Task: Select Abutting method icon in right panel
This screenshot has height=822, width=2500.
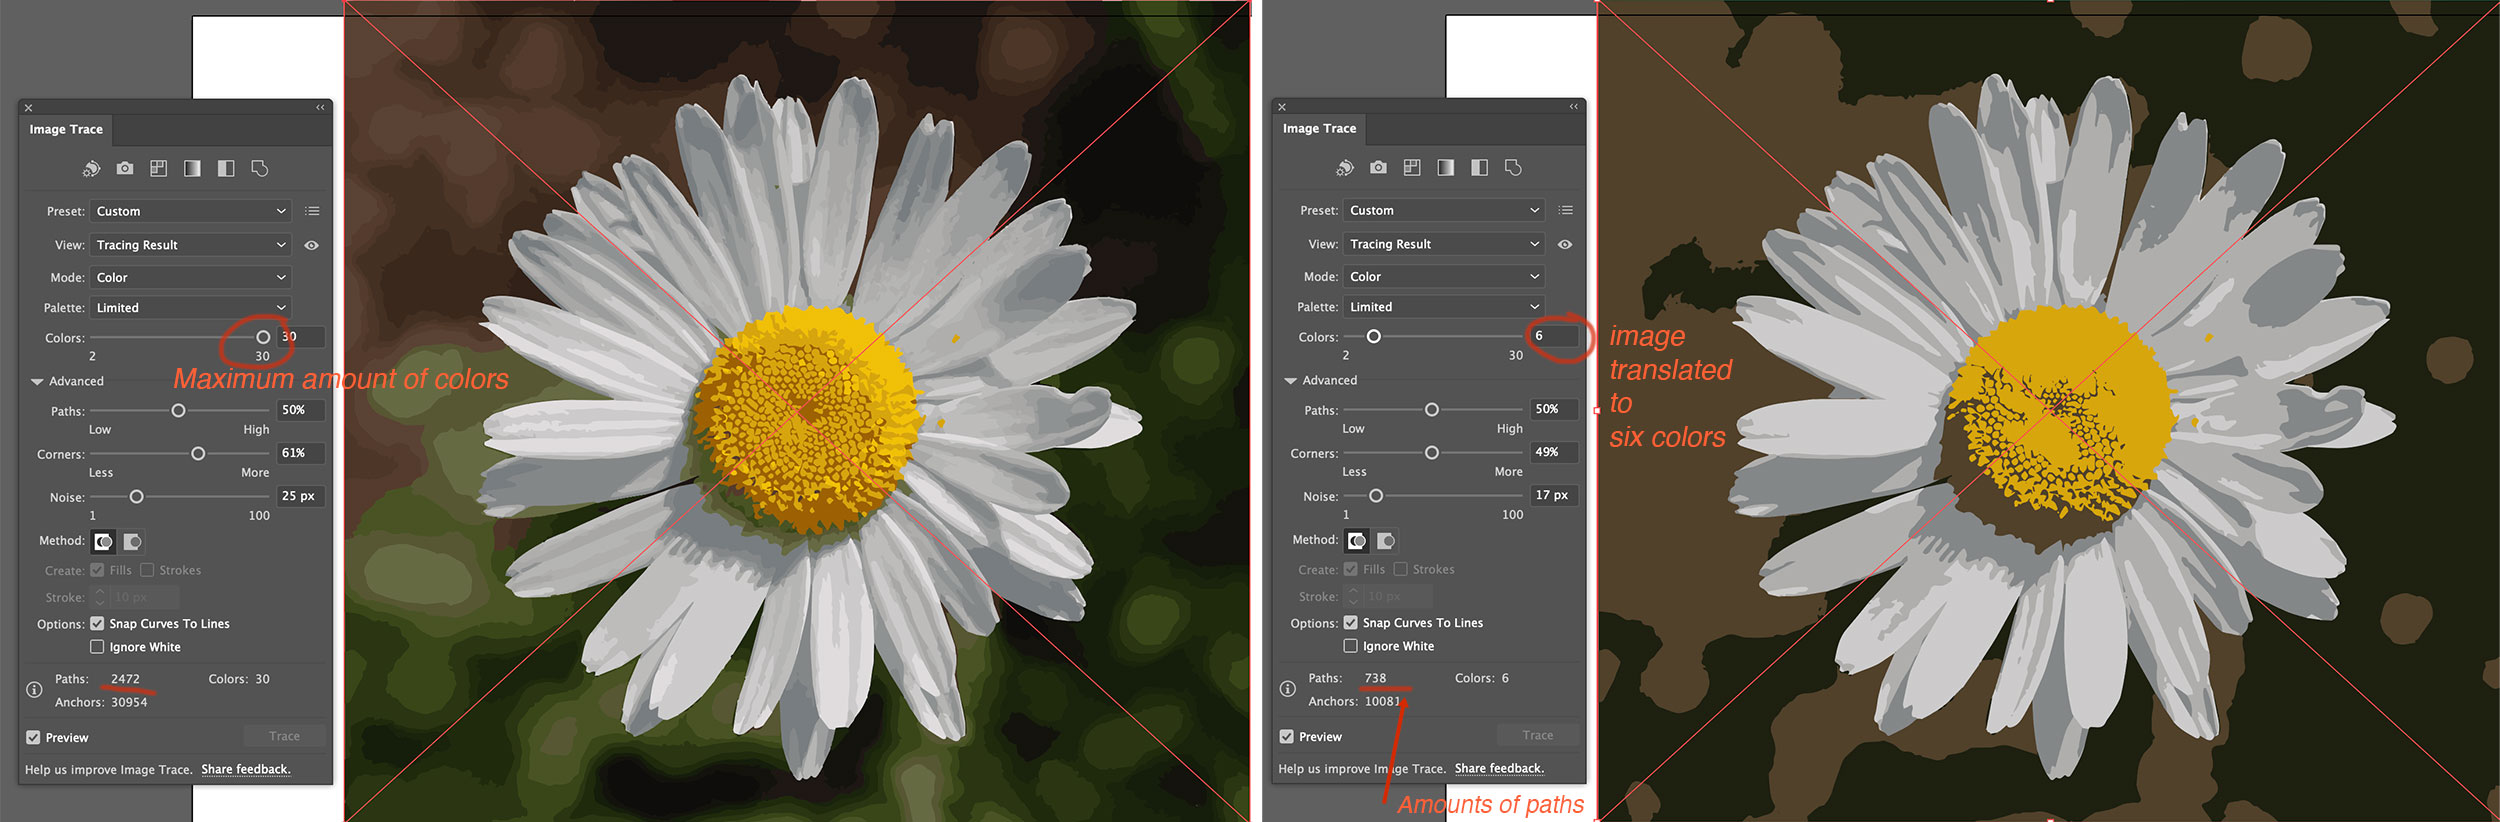Action: 1356,541
